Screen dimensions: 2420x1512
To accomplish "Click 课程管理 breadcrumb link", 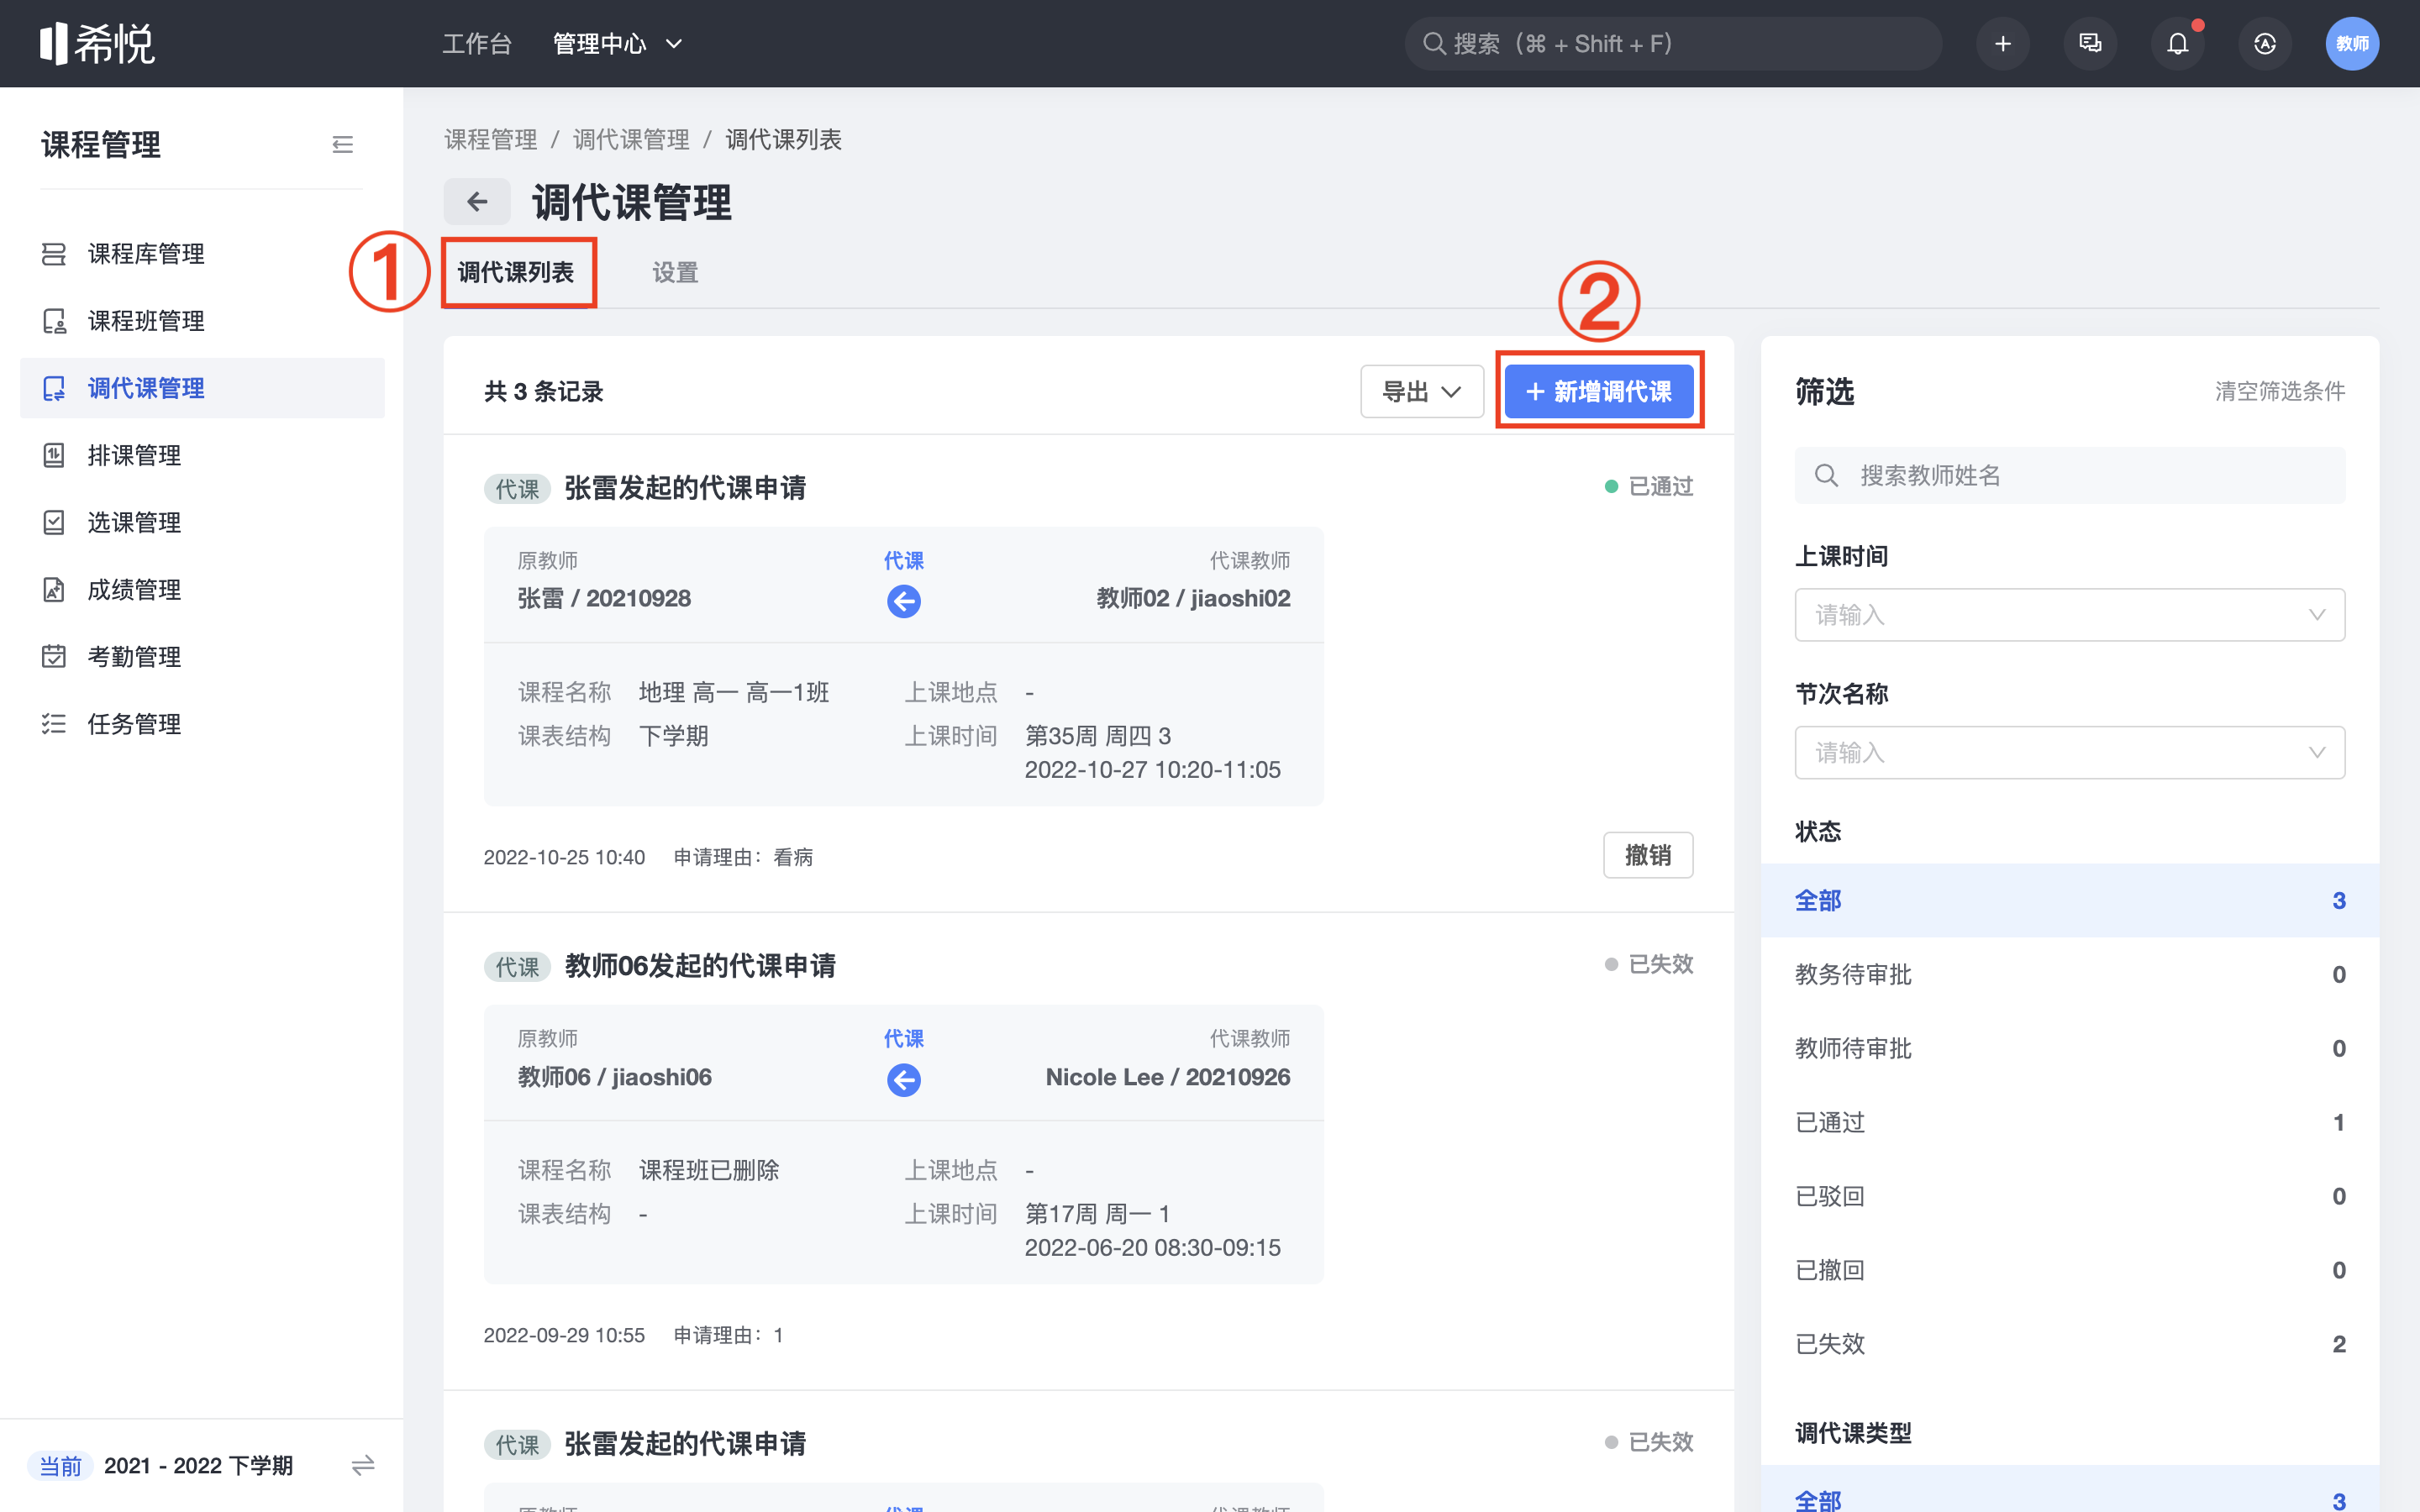I will pyautogui.click(x=490, y=139).
